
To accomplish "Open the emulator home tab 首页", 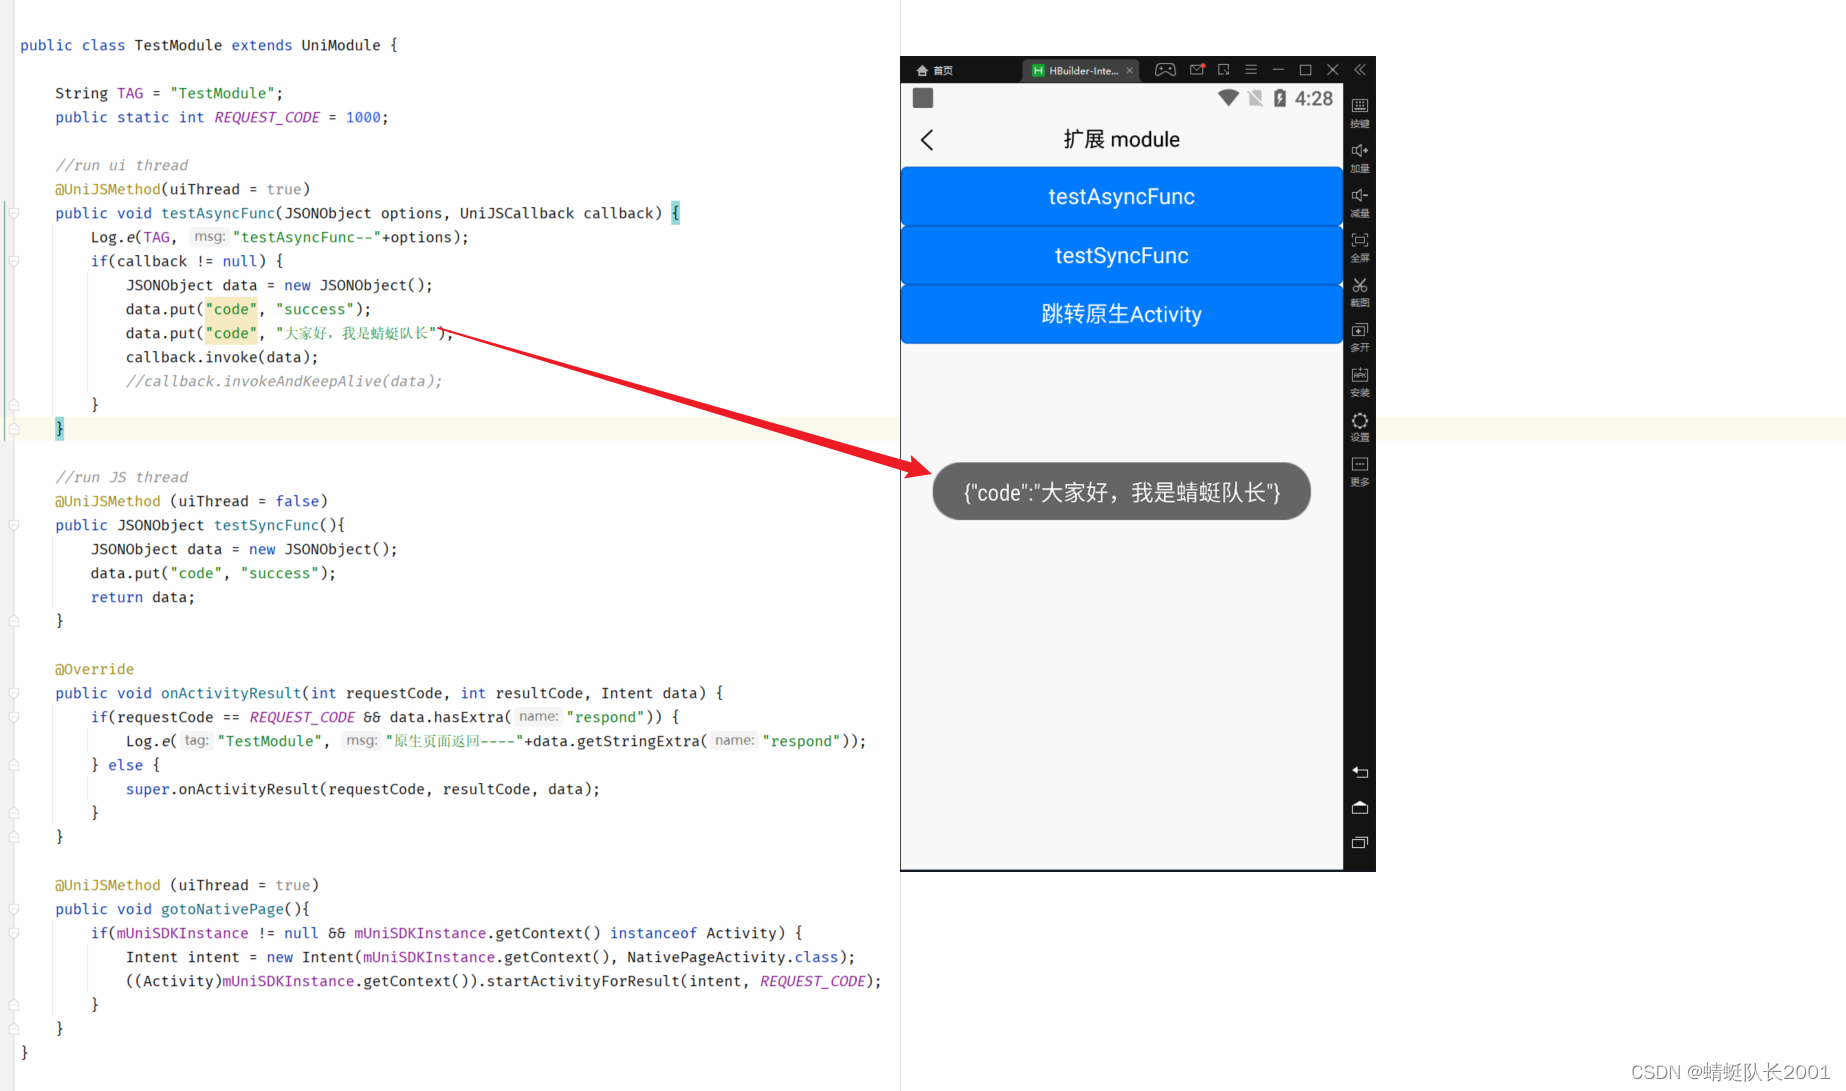I will click(935, 70).
